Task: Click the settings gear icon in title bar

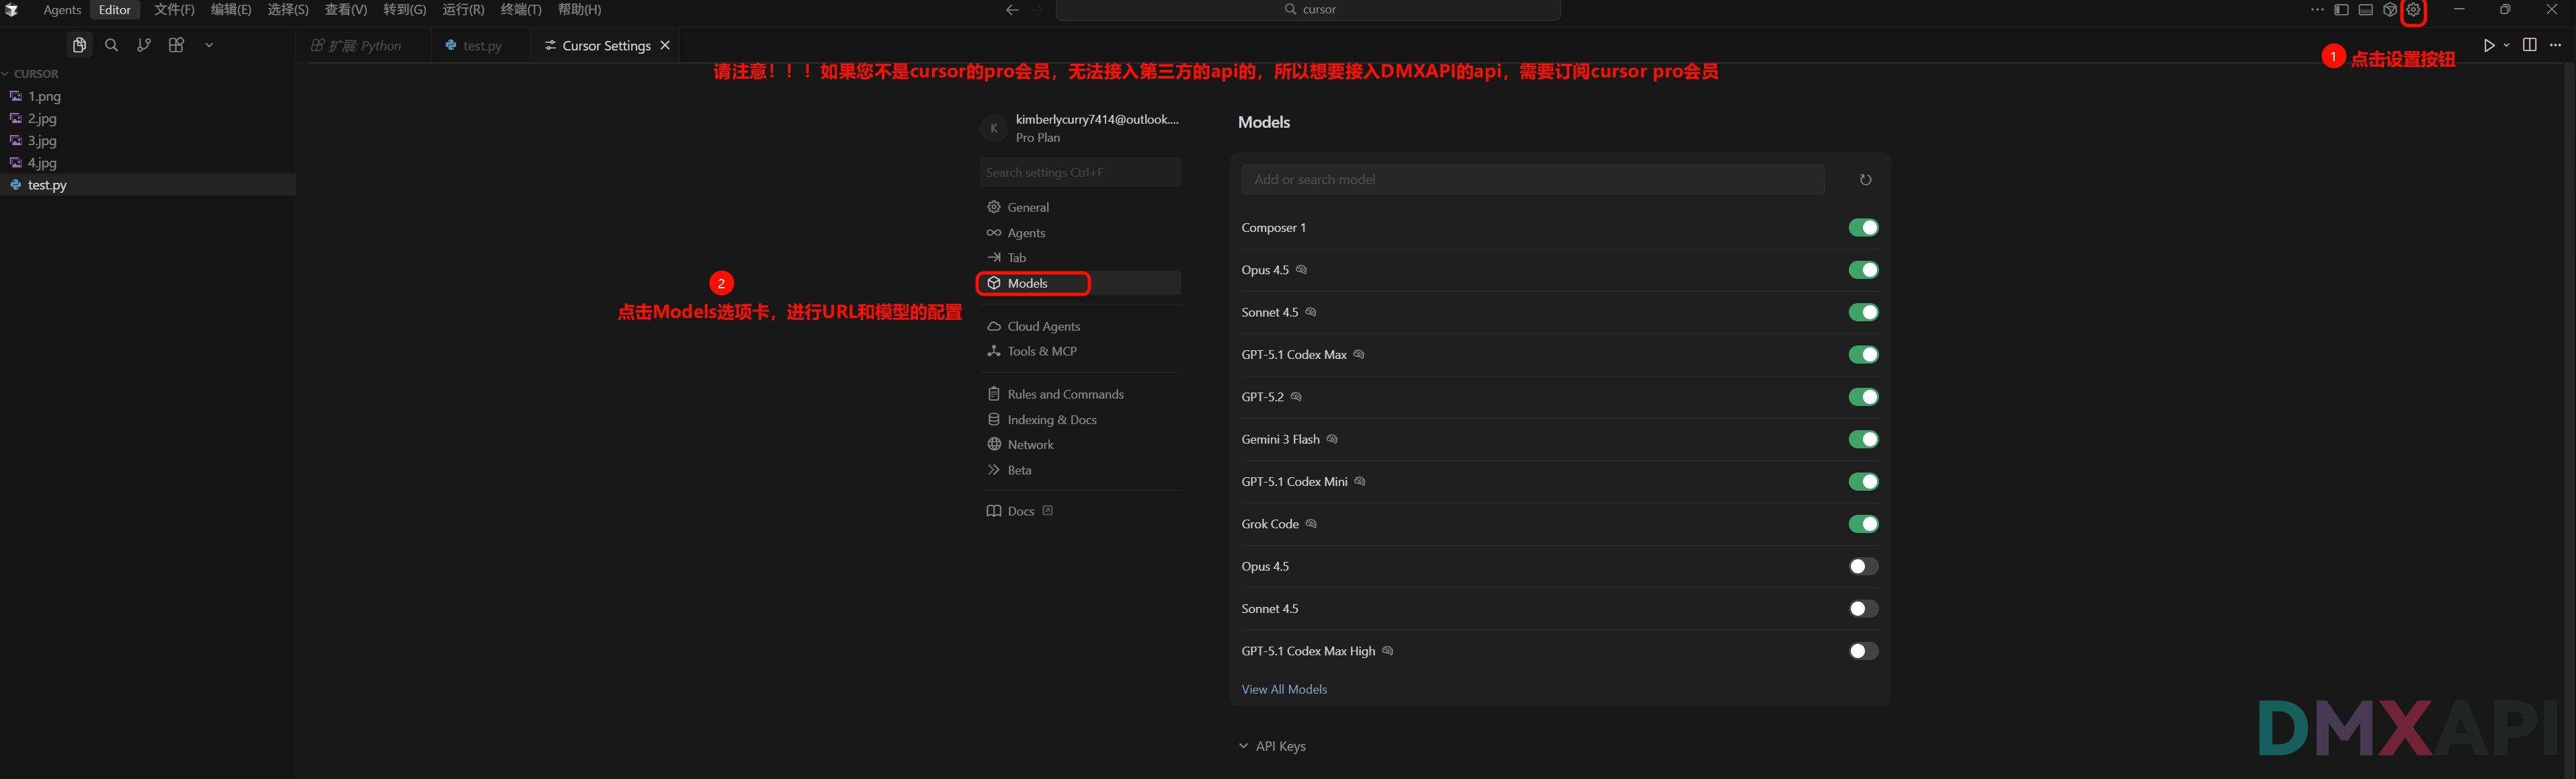Action: (x=2413, y=10)
